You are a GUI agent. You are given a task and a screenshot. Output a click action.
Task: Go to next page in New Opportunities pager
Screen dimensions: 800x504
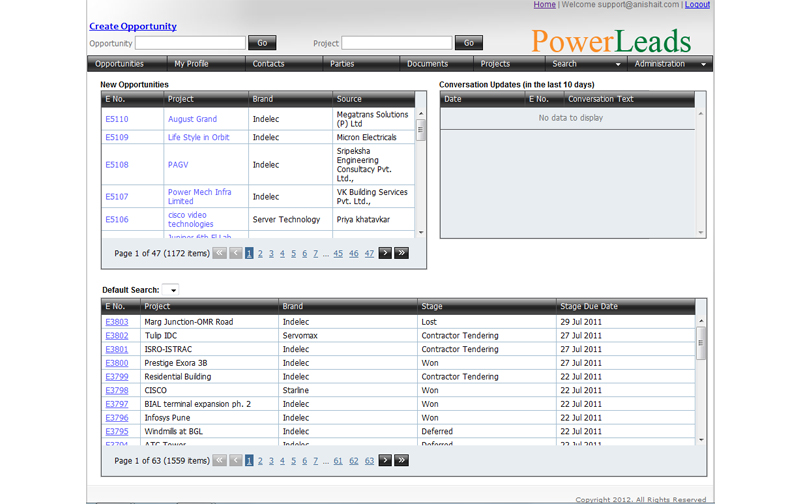point(386,254)
